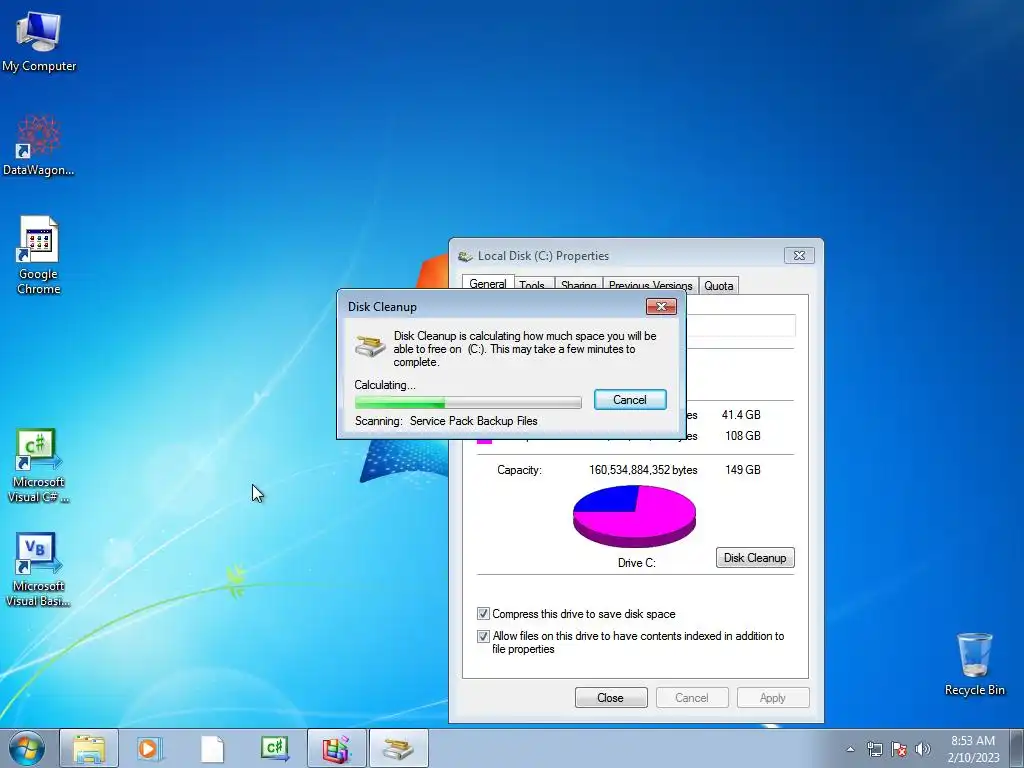Select Microsoft Visual C# desktop shortcut

pyautogui.click(x=38, y=465)
